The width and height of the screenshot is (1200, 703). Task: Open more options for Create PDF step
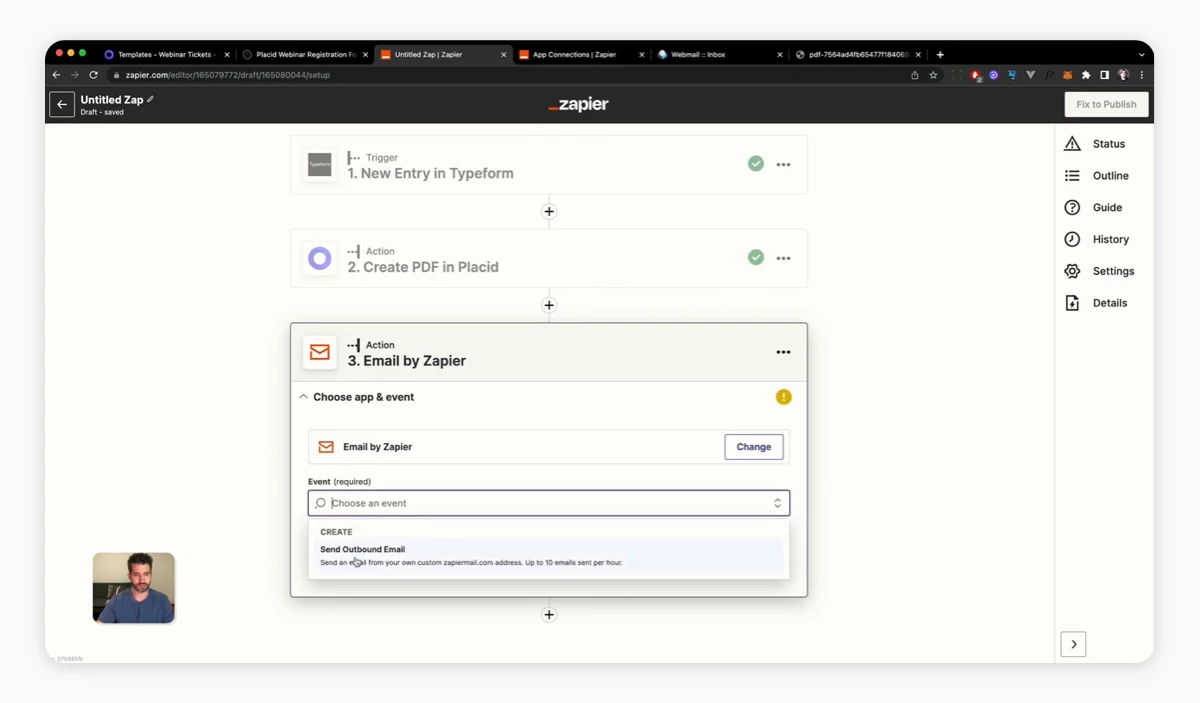[x=783, y=258]
